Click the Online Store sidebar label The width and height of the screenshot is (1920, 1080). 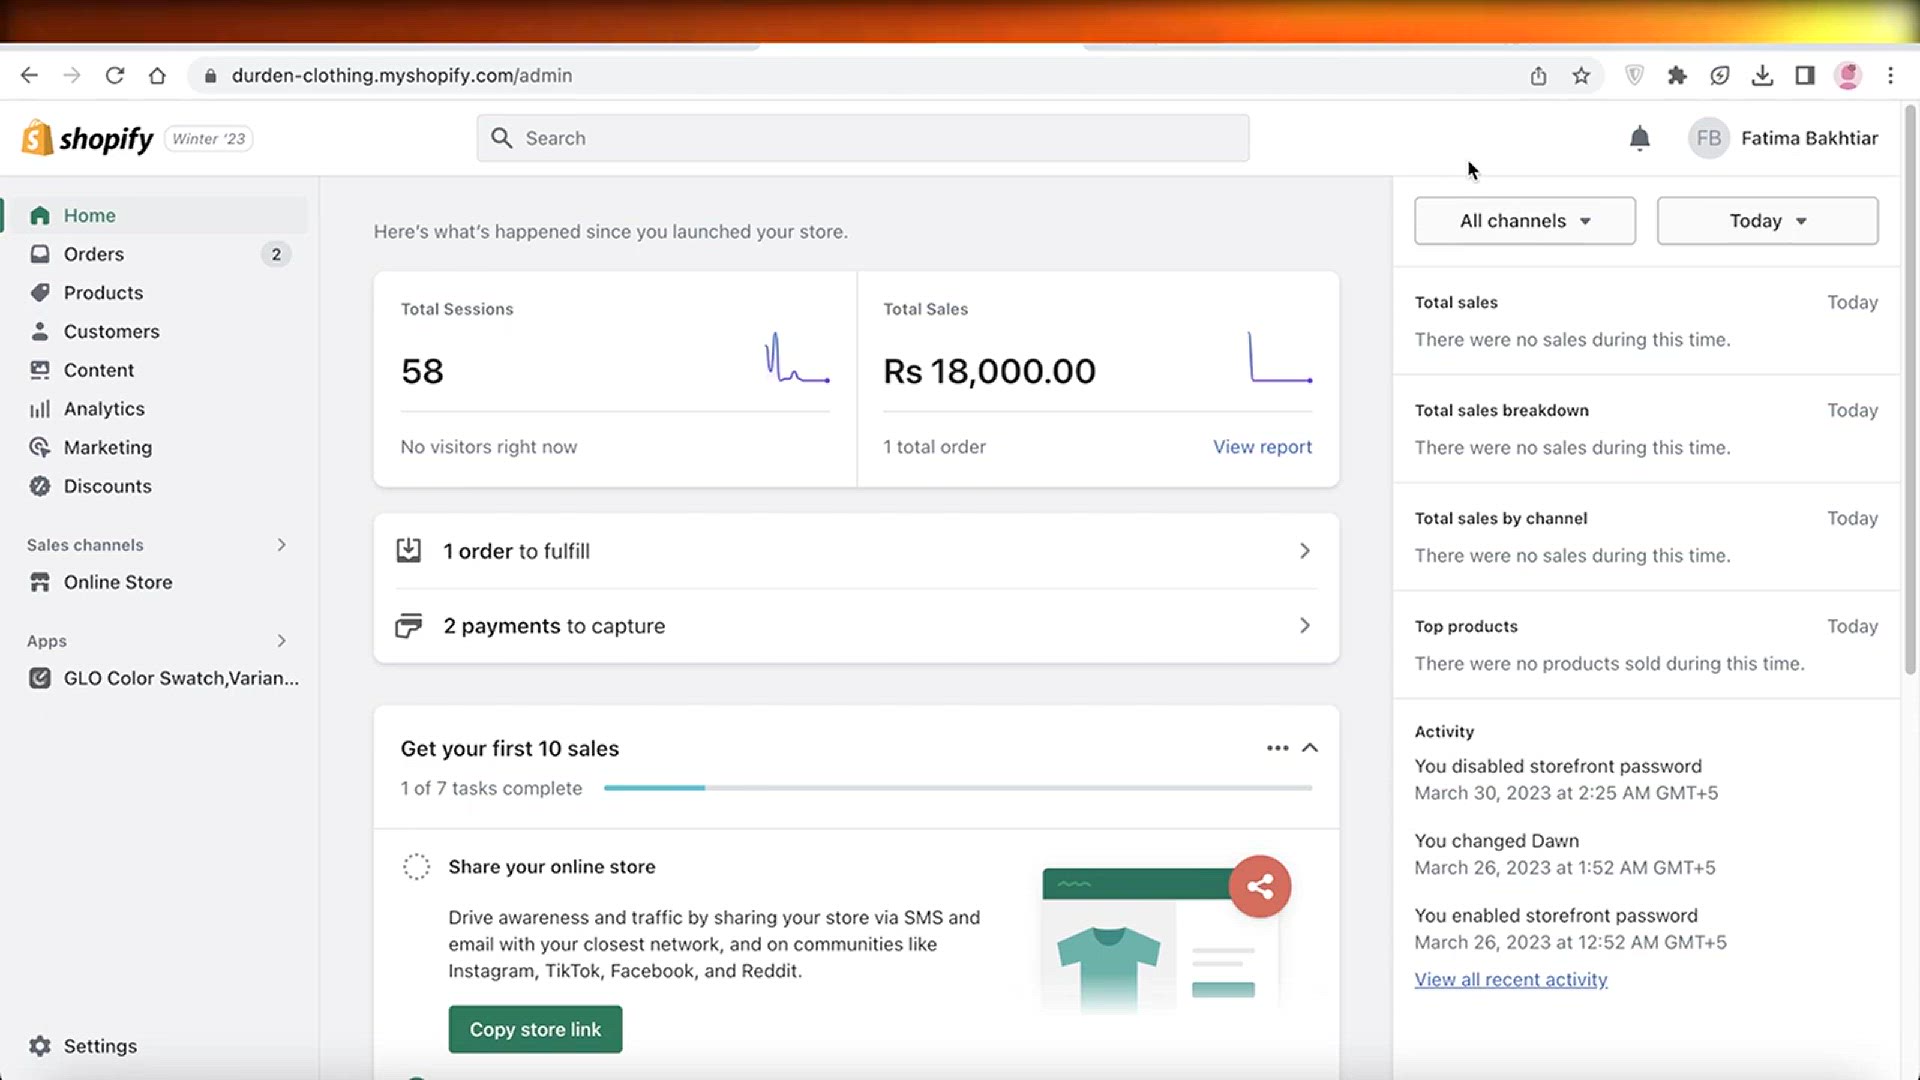click(118, 582)
